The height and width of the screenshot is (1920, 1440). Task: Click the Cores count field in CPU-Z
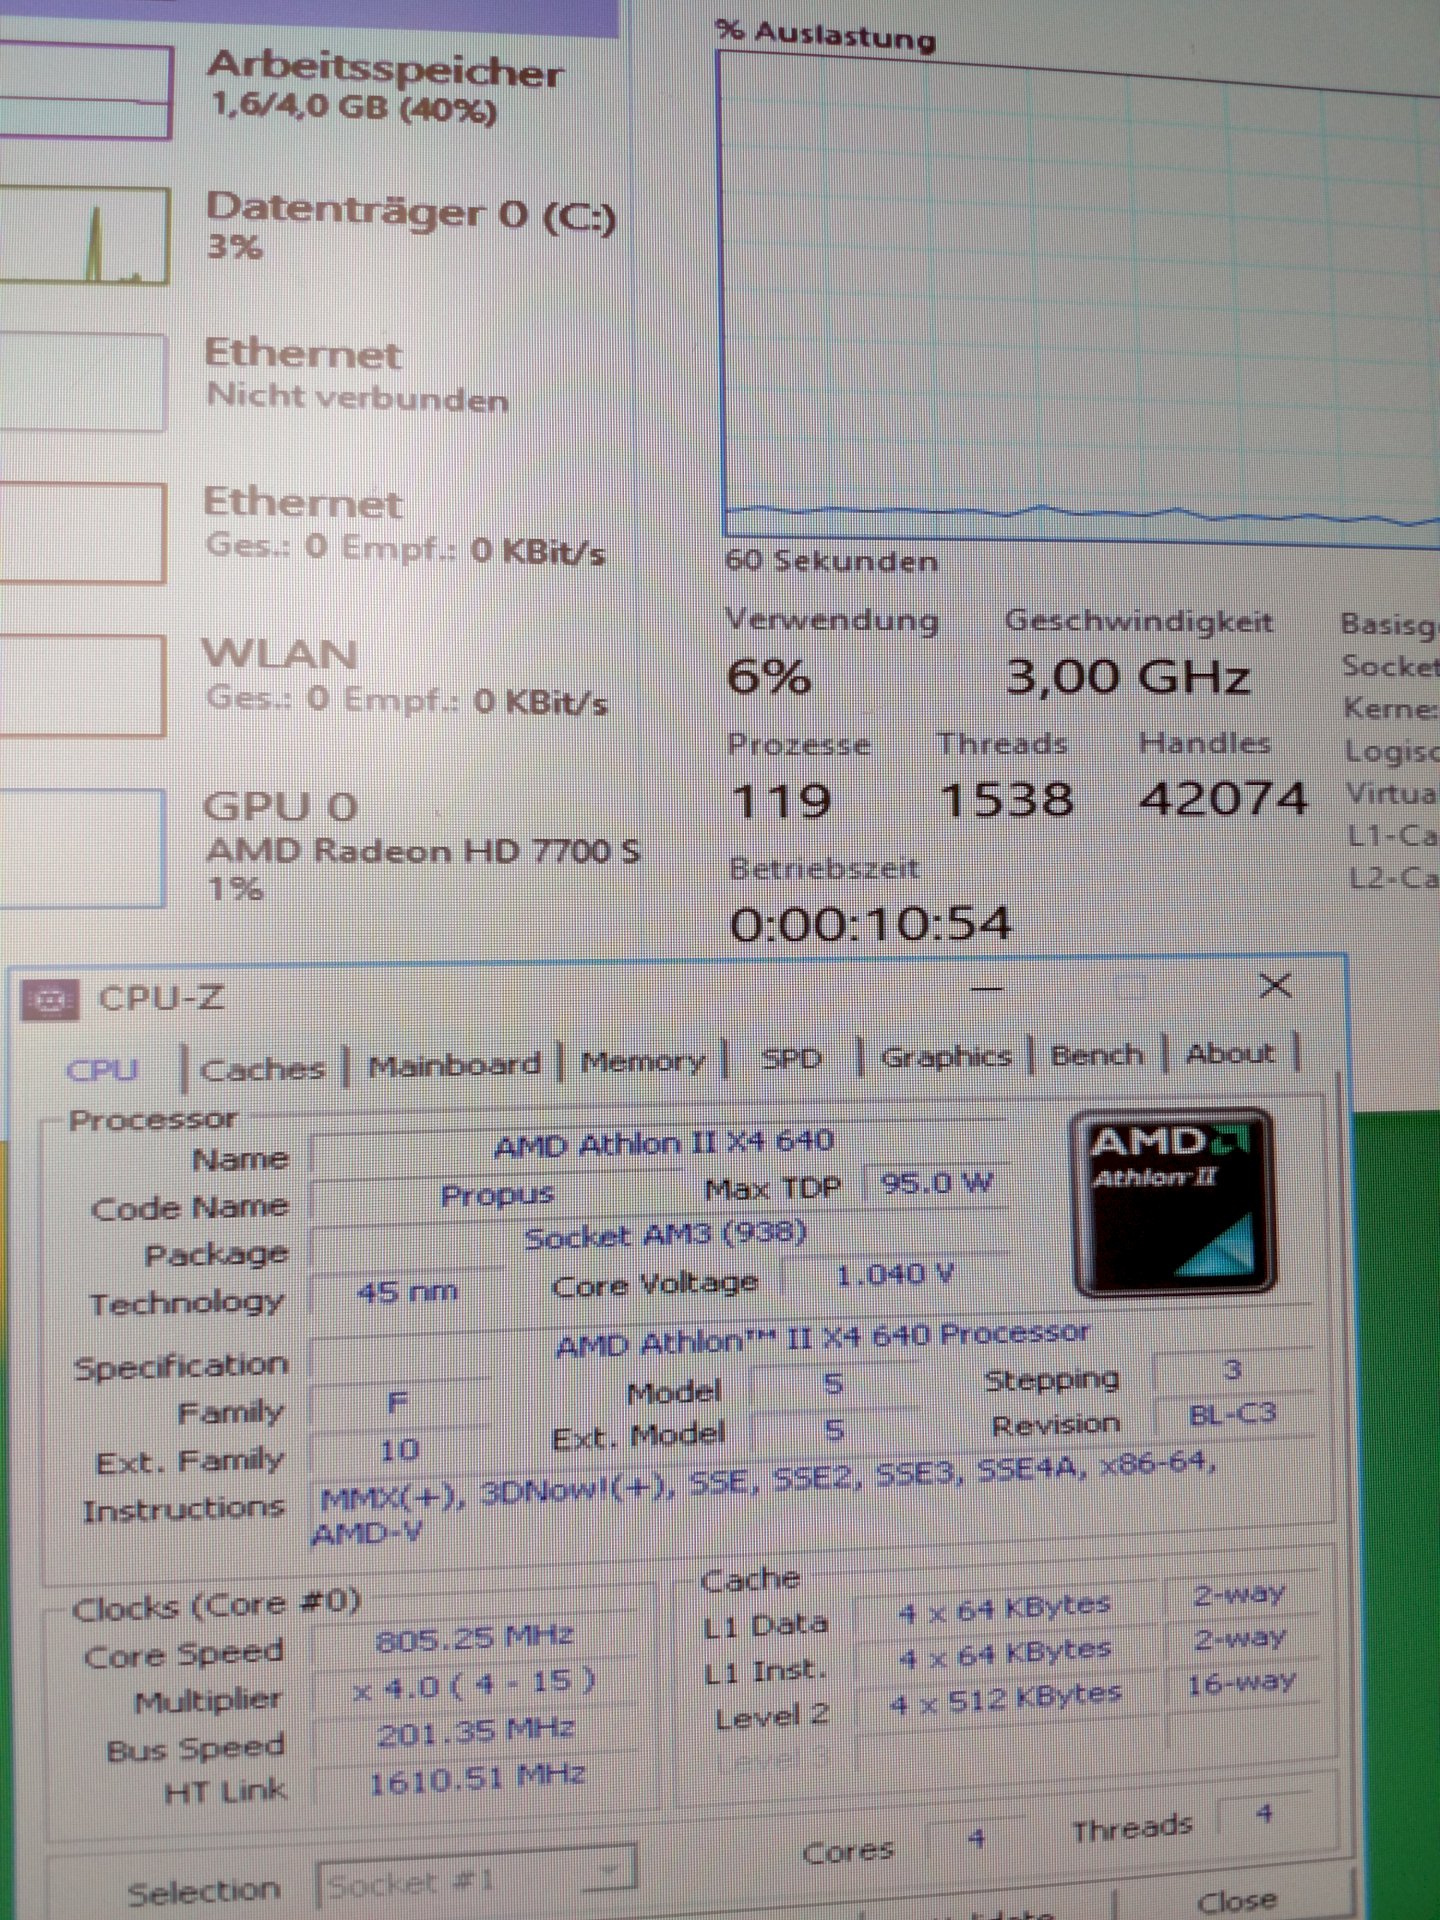pyautogui.click(x=977, y=1838)
